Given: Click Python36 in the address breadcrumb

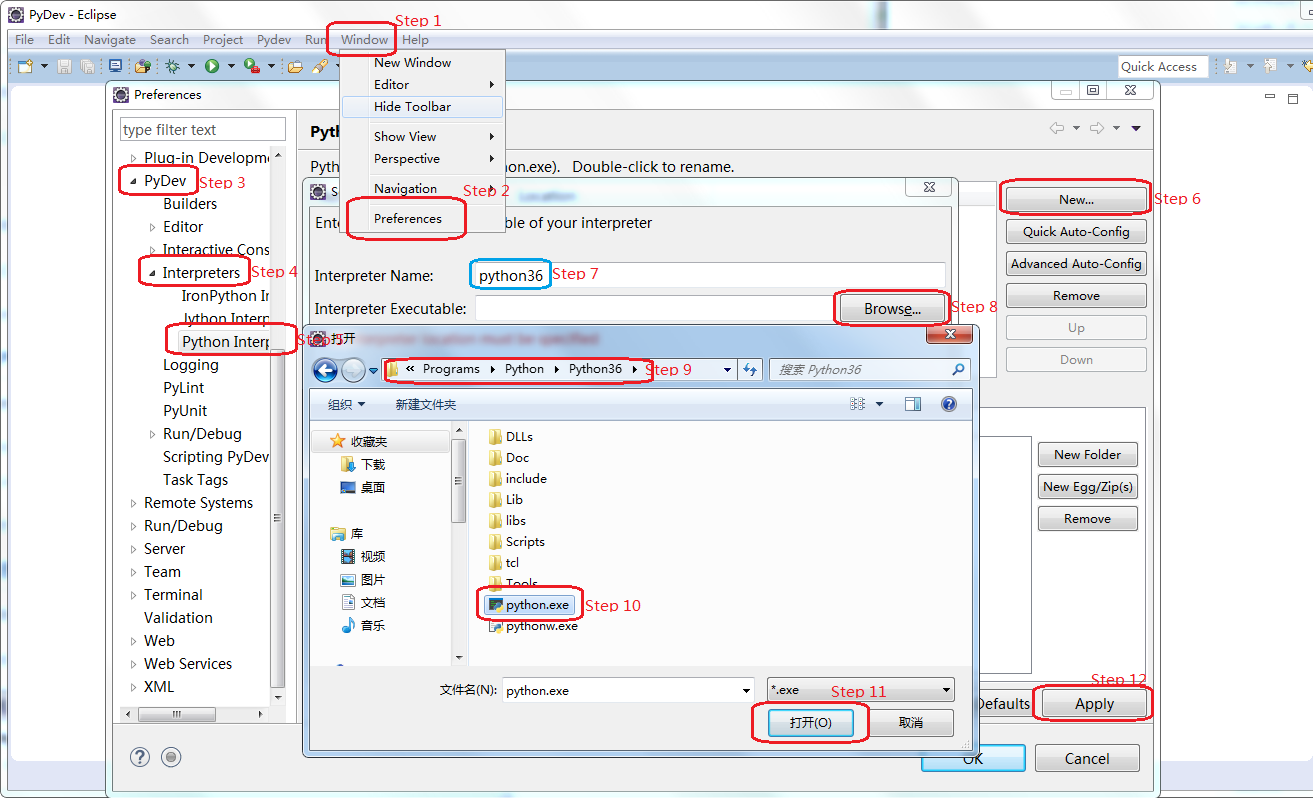Looking at the screenshot, I should (596, 369).
